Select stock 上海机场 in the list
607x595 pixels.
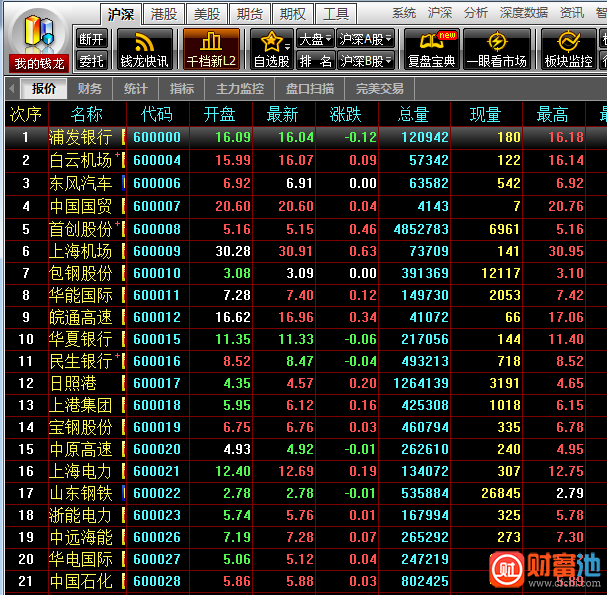click(x=81, y=251)
